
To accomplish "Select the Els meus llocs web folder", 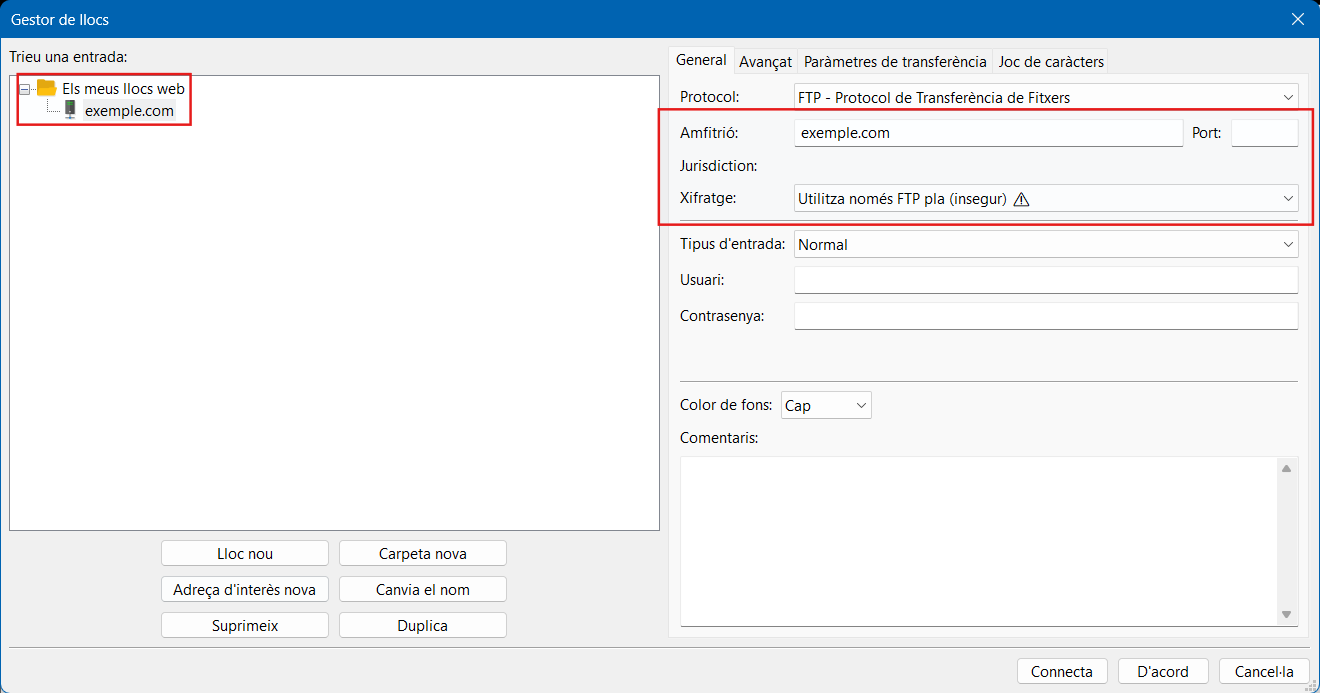I will click(x=123, y=88).
